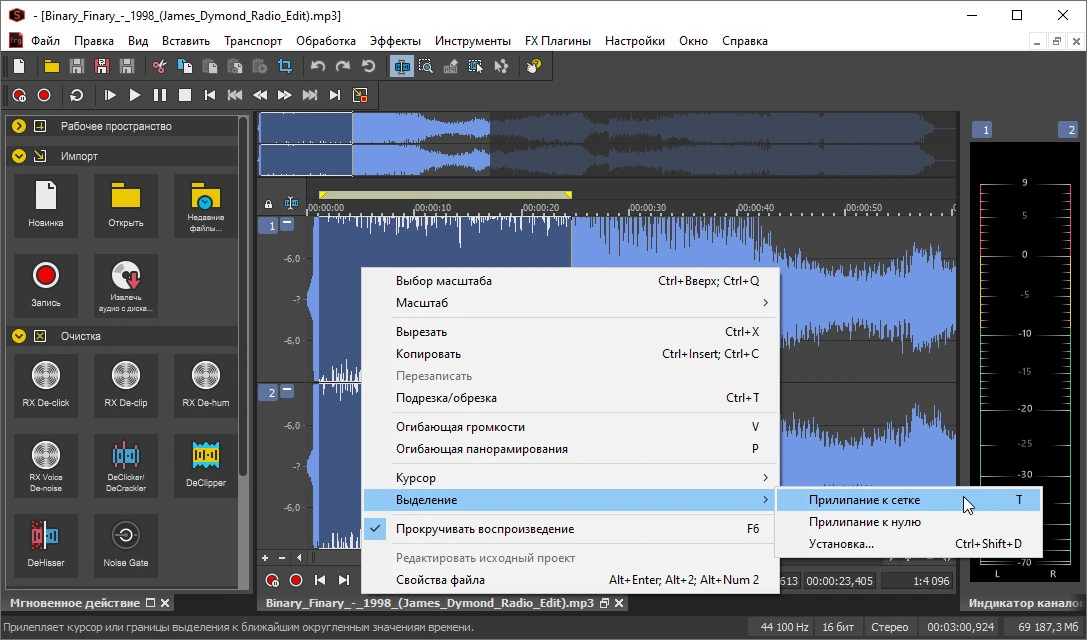Expand the Масштаб submenu
Viewport: 1087px width, 640px height.
pyautogui.click(x=571, y=302)
